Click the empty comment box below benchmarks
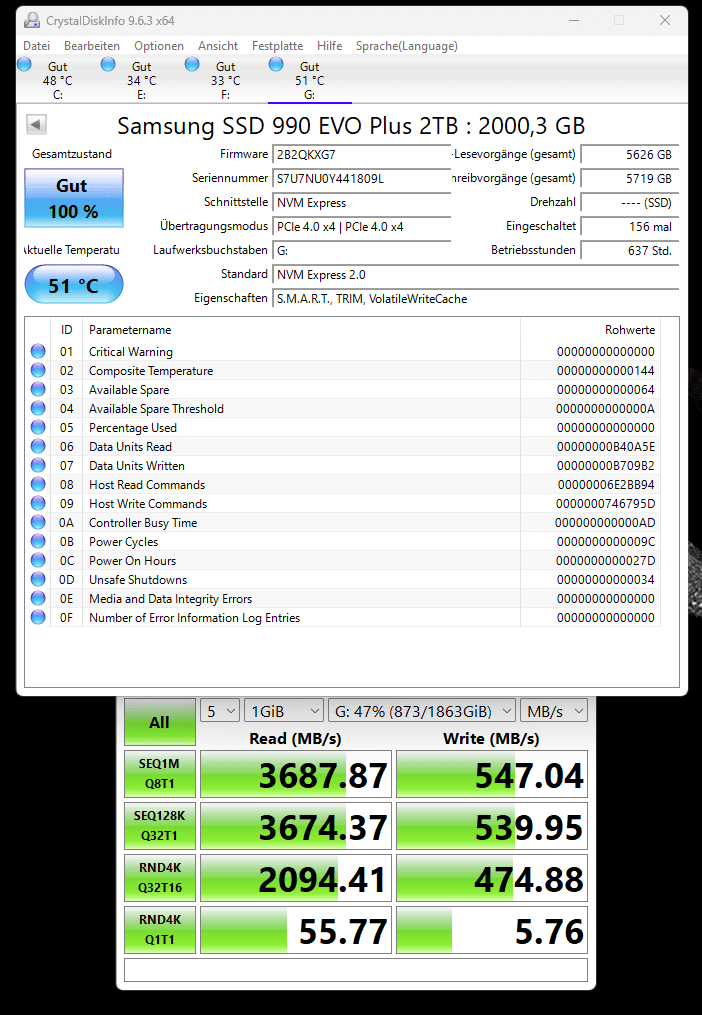 click(356, 970)
